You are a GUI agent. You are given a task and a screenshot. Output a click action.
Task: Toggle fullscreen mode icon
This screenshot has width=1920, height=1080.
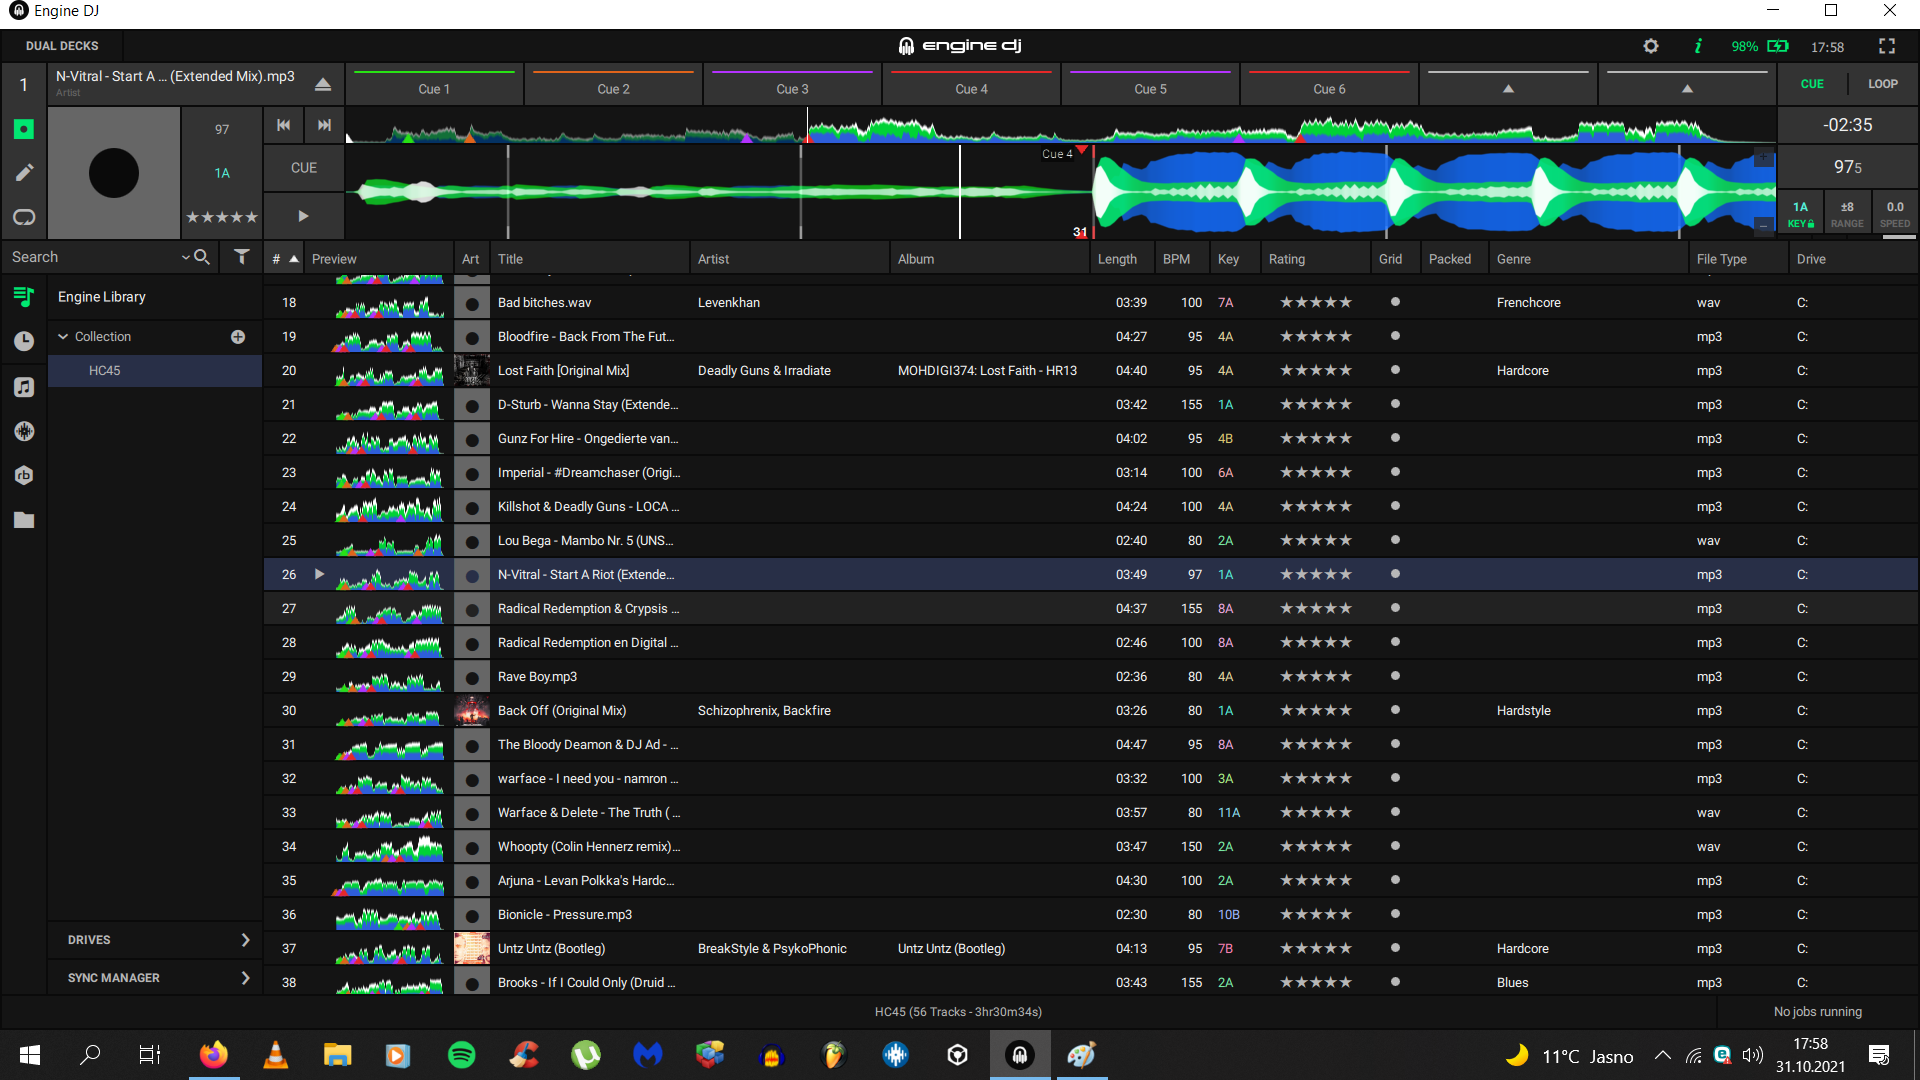(1887, 46)
